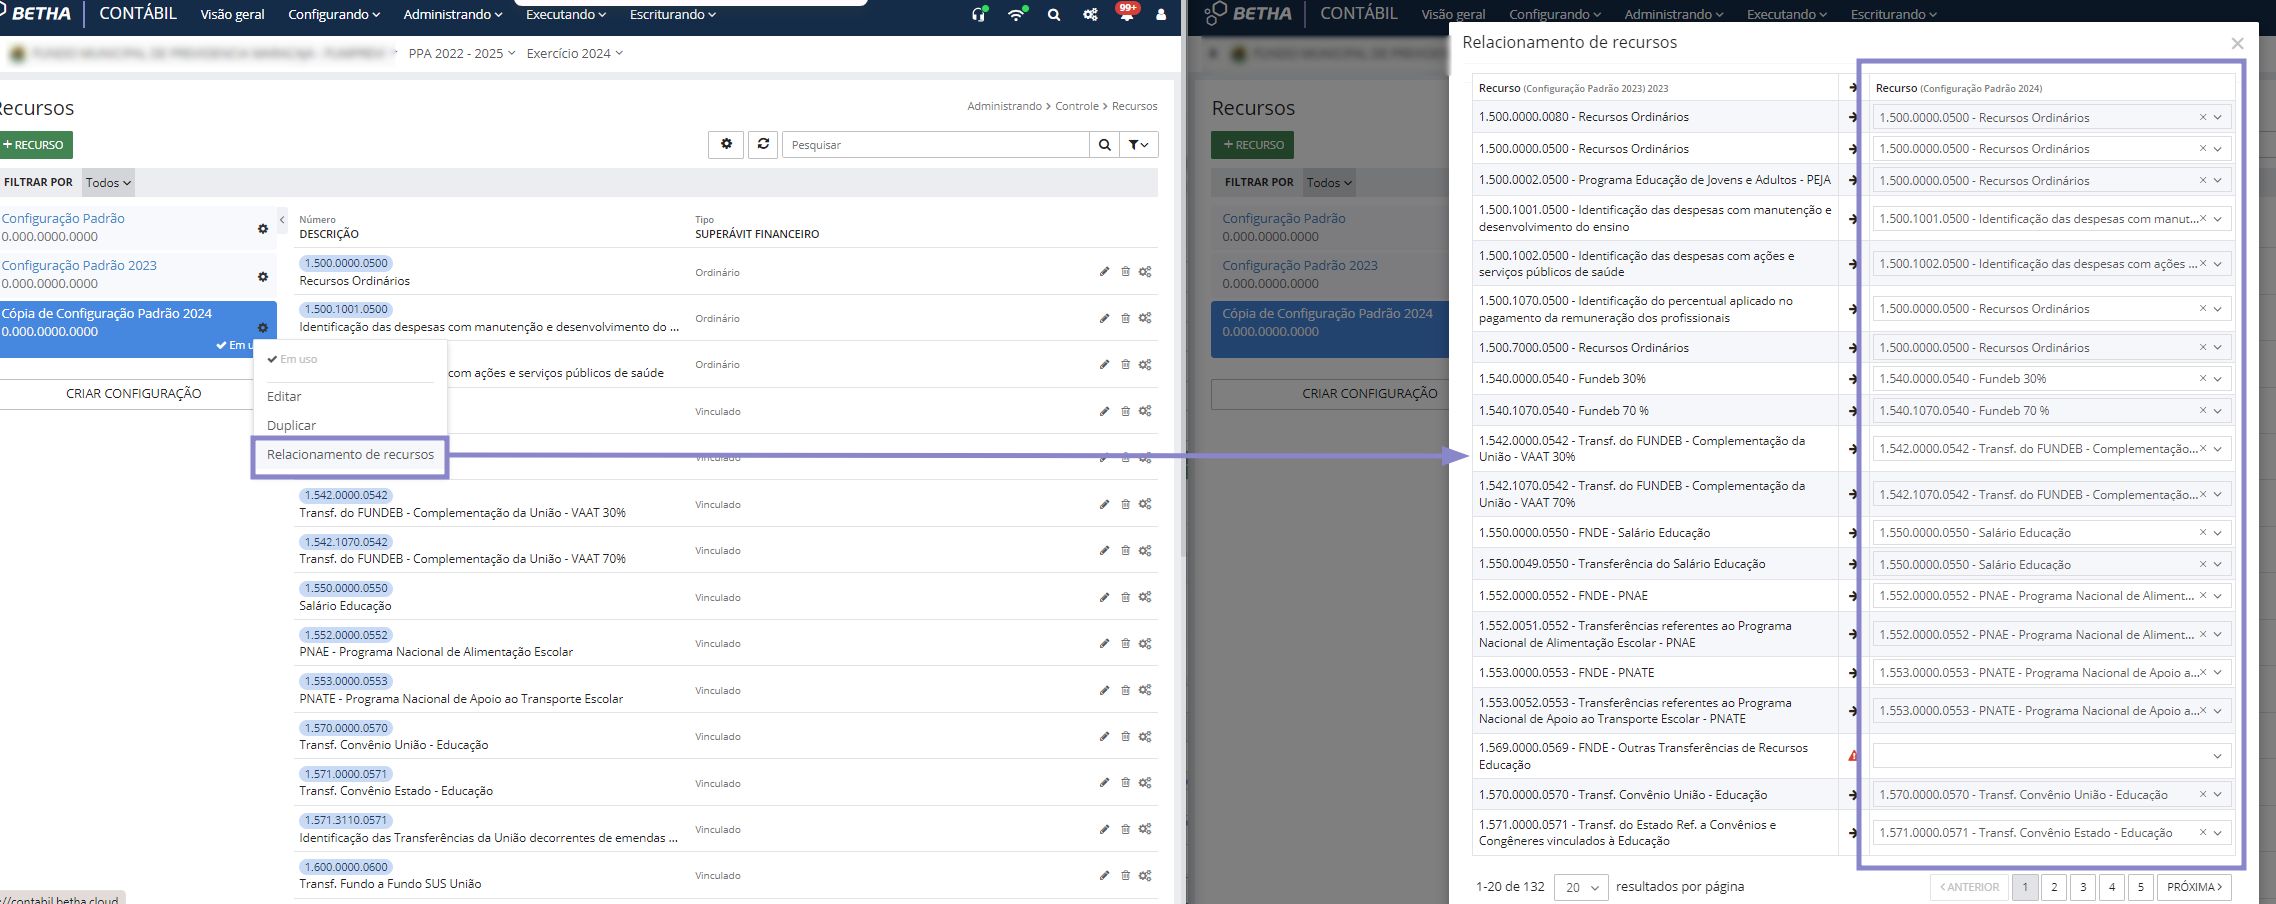Open results per page dropdown showing 20

point(1581,887)
